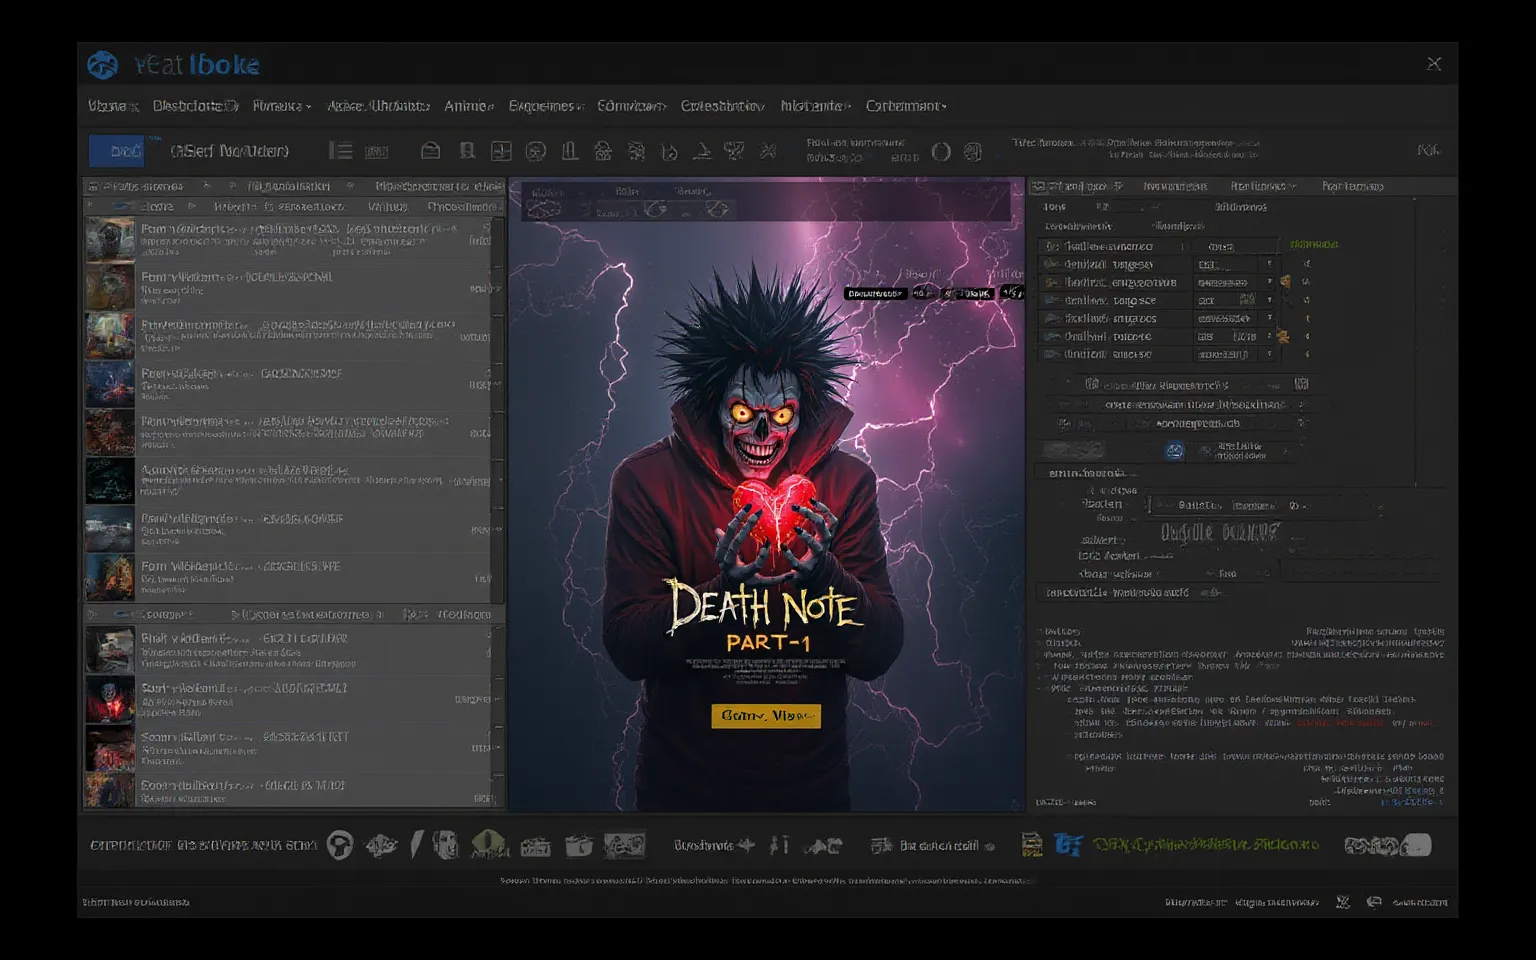
Task: Select the PART-1 subtitle on the poster
Action: [x=768, y=643]
